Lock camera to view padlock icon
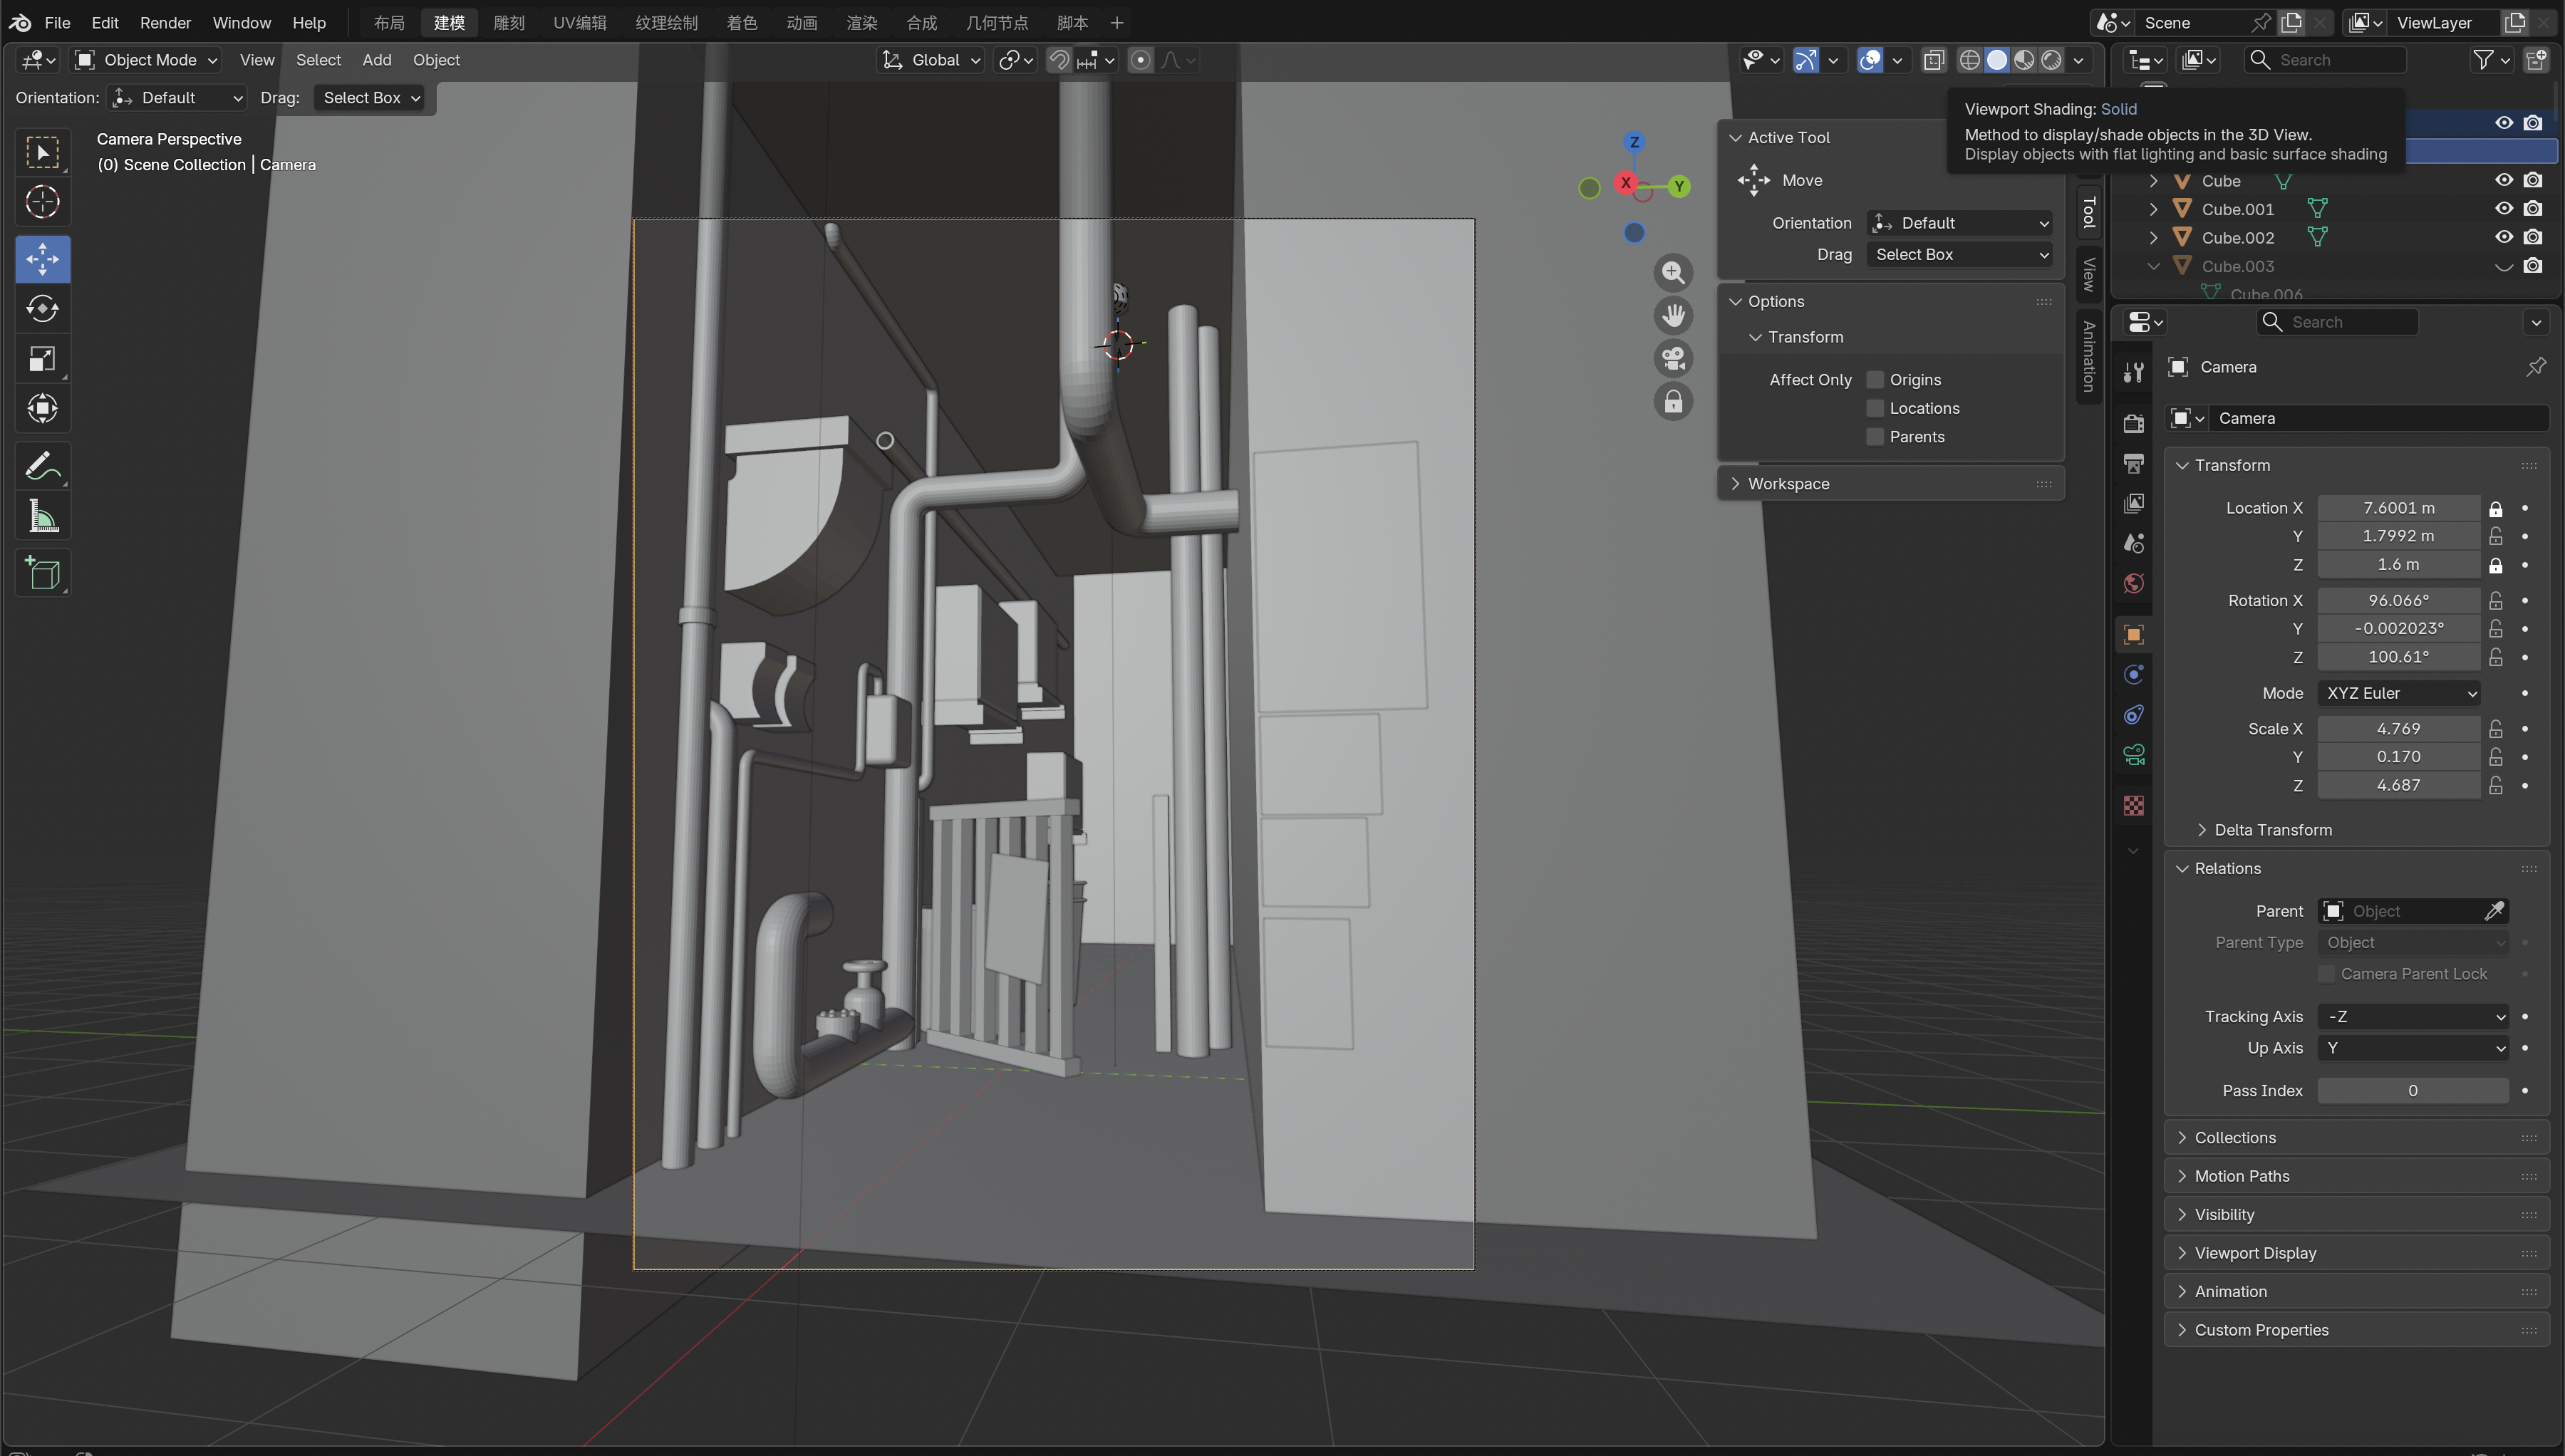This screenshot has width=2565, height=1456. coord(1672,402)
